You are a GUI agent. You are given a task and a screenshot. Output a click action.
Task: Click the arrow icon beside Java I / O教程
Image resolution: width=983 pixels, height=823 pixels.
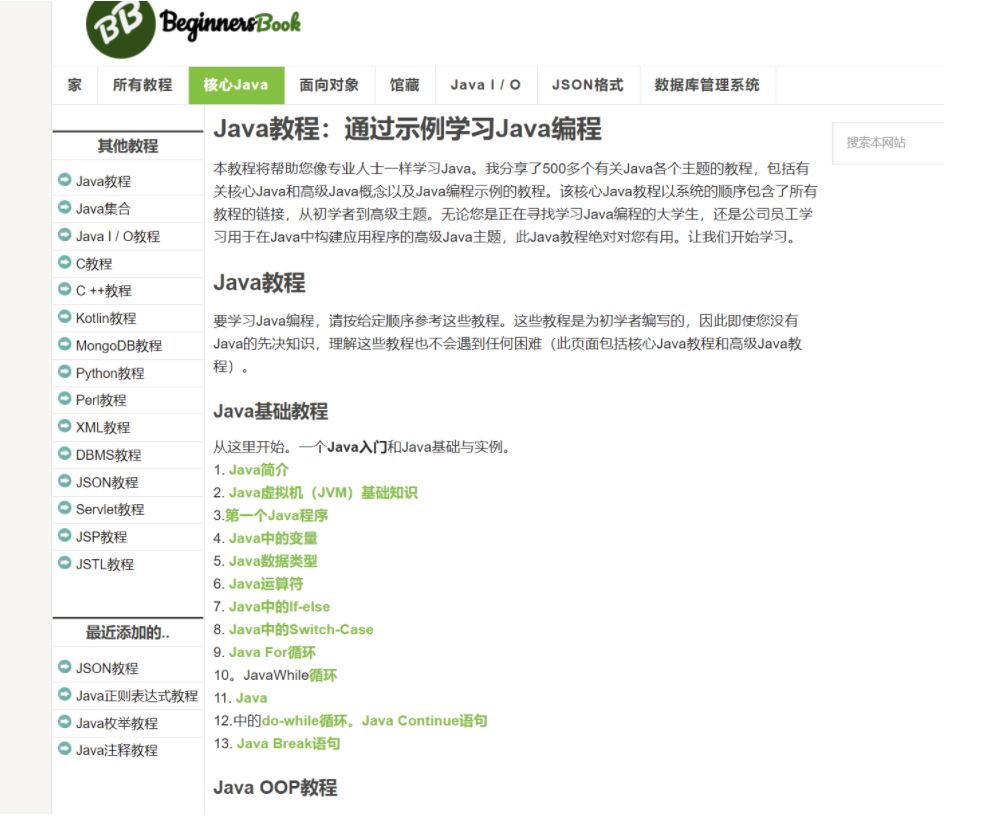coord(65,235)
